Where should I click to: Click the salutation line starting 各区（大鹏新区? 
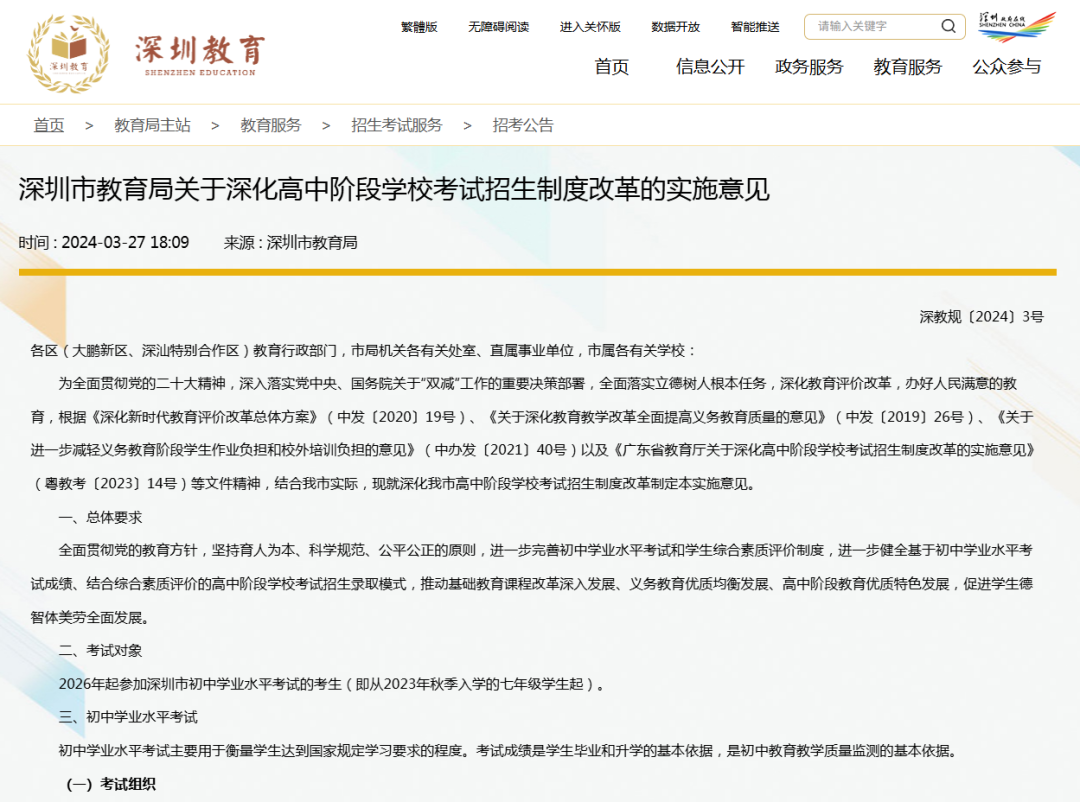click(364, 351)
